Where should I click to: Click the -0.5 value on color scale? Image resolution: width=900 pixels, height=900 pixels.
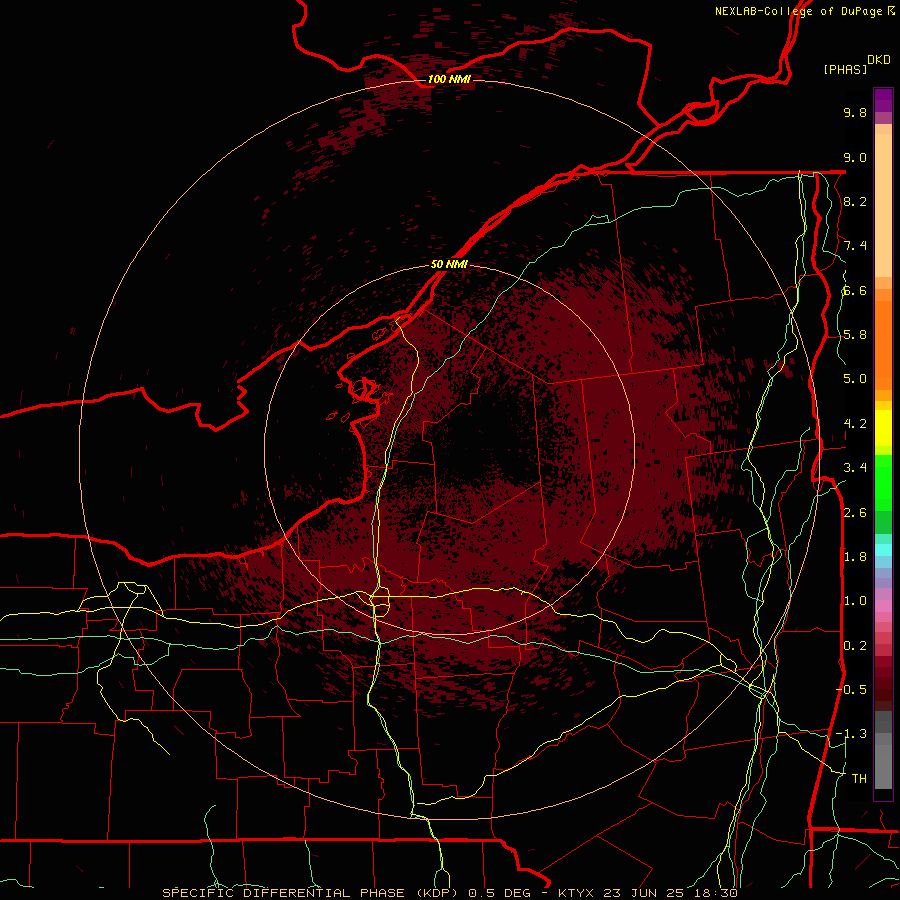click(x=851, y=689)
